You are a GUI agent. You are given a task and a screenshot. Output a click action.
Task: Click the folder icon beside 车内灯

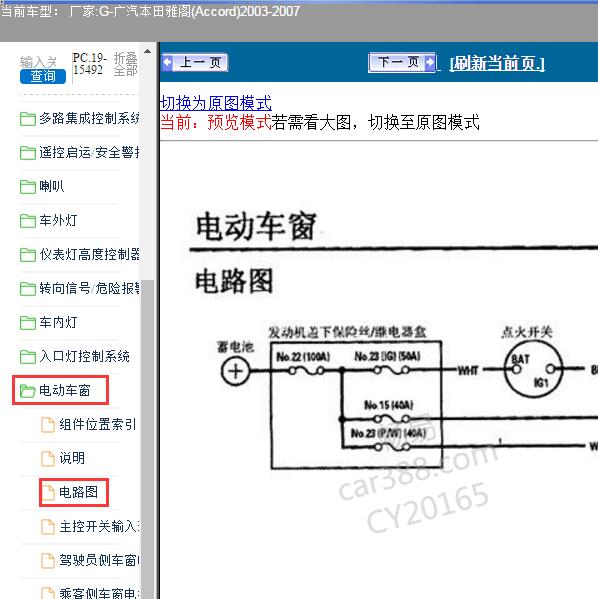(x=28, y=323)
